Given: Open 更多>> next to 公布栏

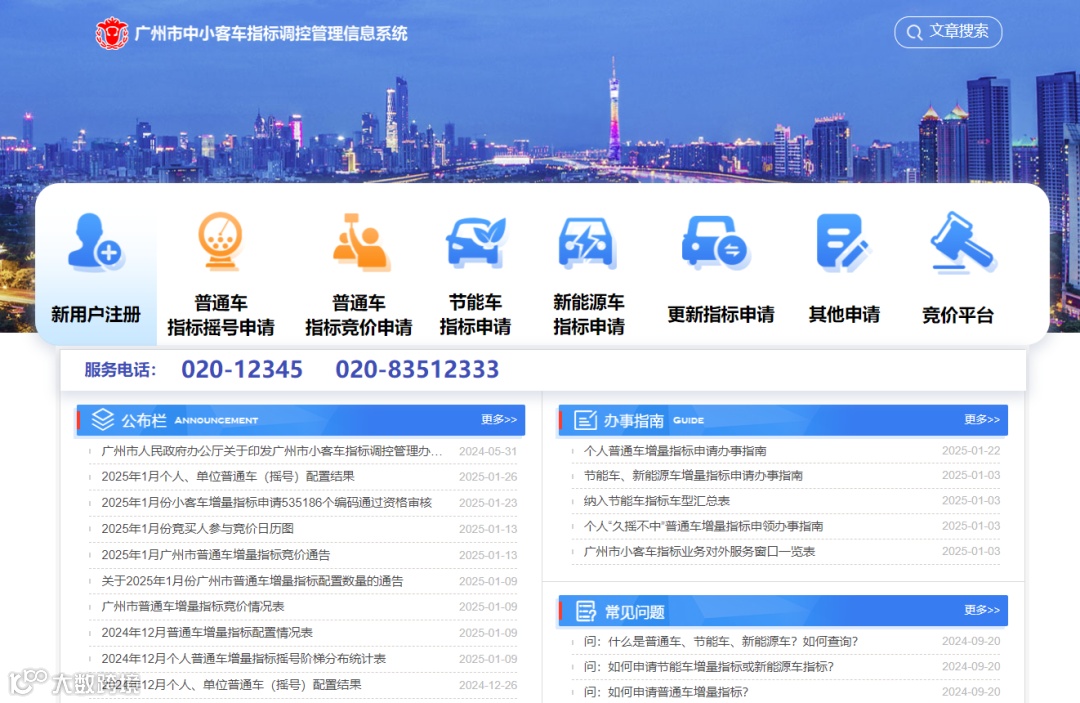Looking at the screenshot, I should pyautogui.click(x=499, y=419).
